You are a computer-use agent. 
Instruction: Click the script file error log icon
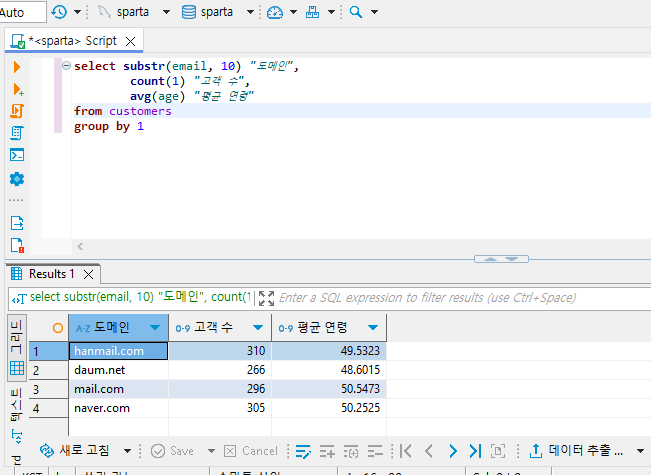pos(17,245)
